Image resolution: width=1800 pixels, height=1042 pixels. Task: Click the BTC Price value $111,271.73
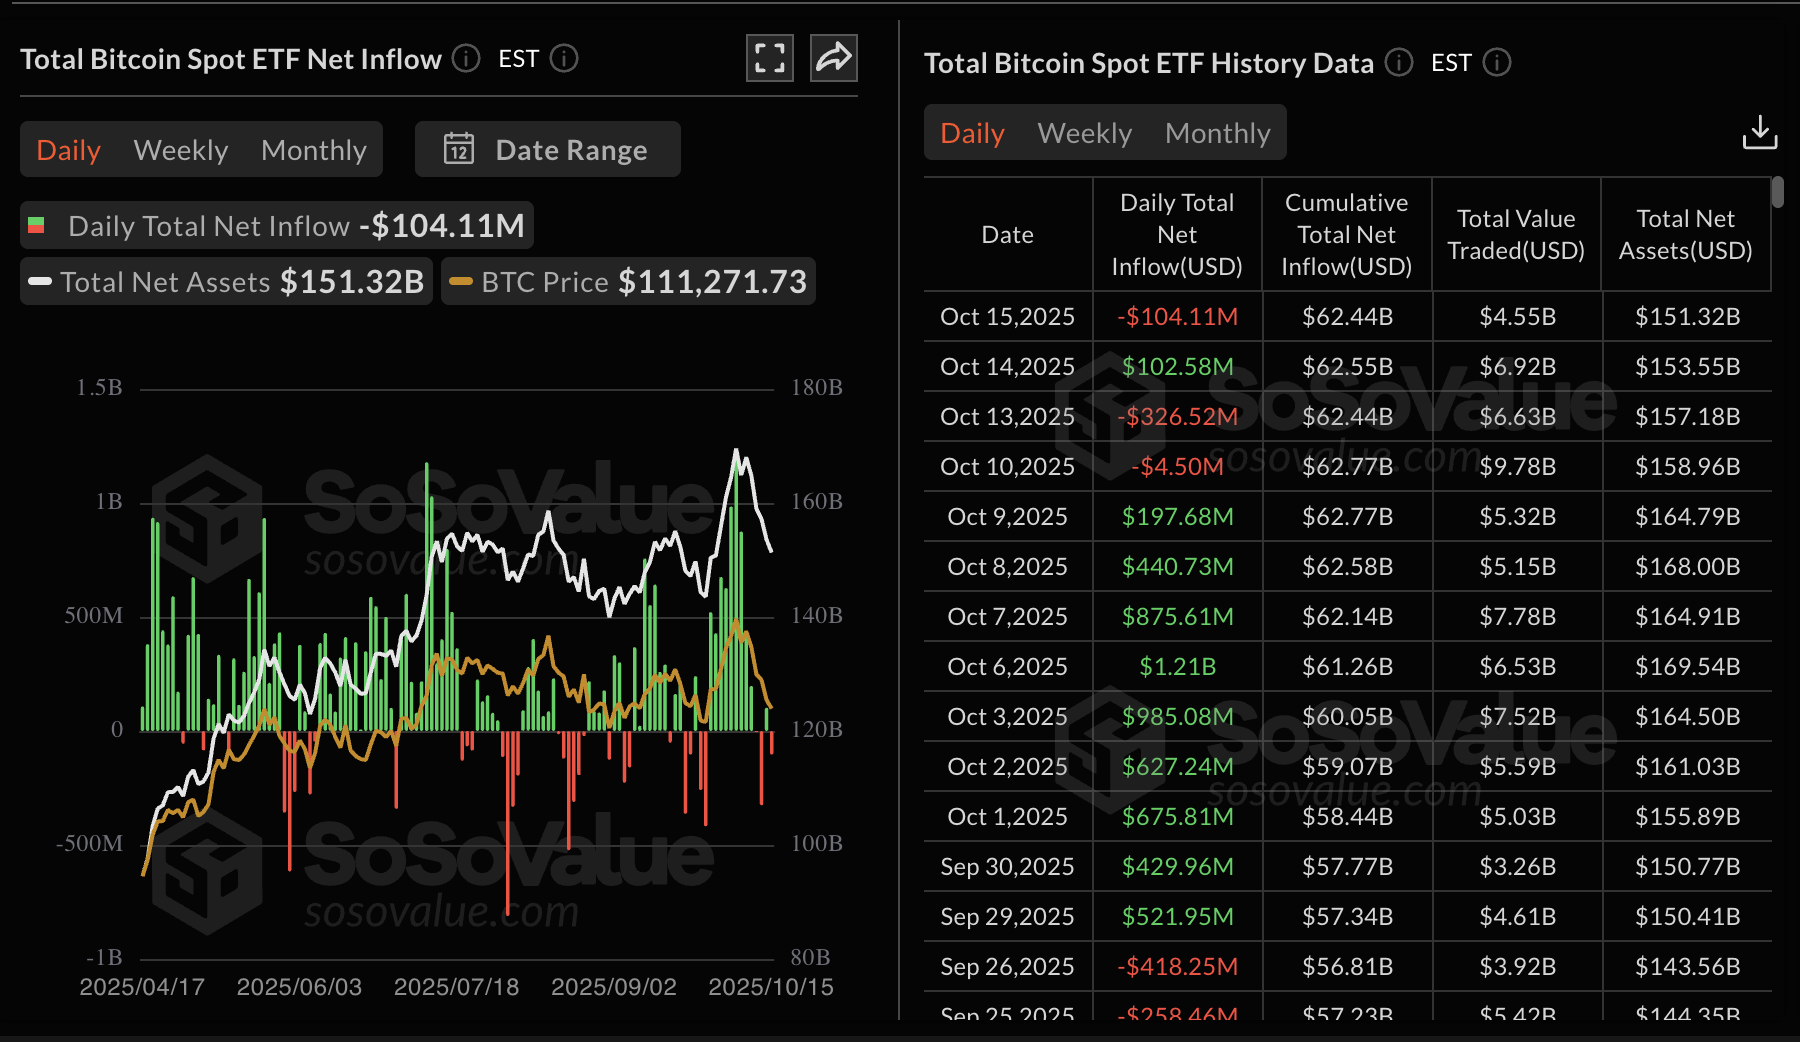click(x=713, y=281)
